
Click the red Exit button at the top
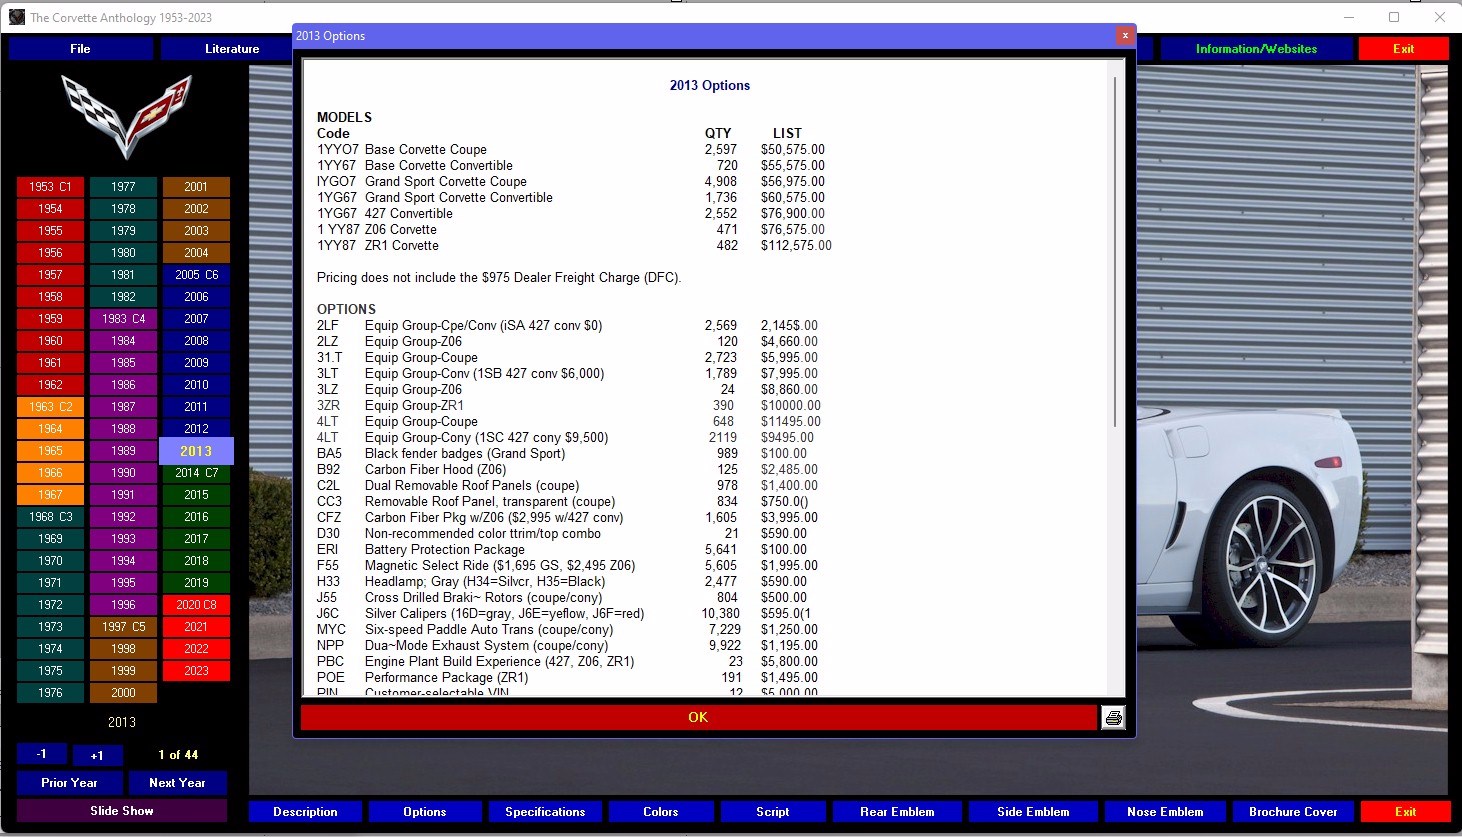point(1403,48)
